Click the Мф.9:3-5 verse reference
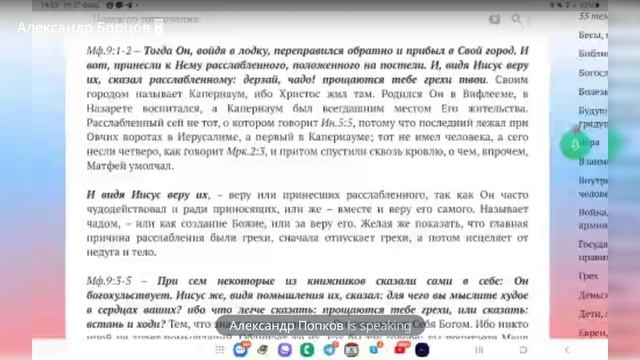 click(x=109, y=281)
